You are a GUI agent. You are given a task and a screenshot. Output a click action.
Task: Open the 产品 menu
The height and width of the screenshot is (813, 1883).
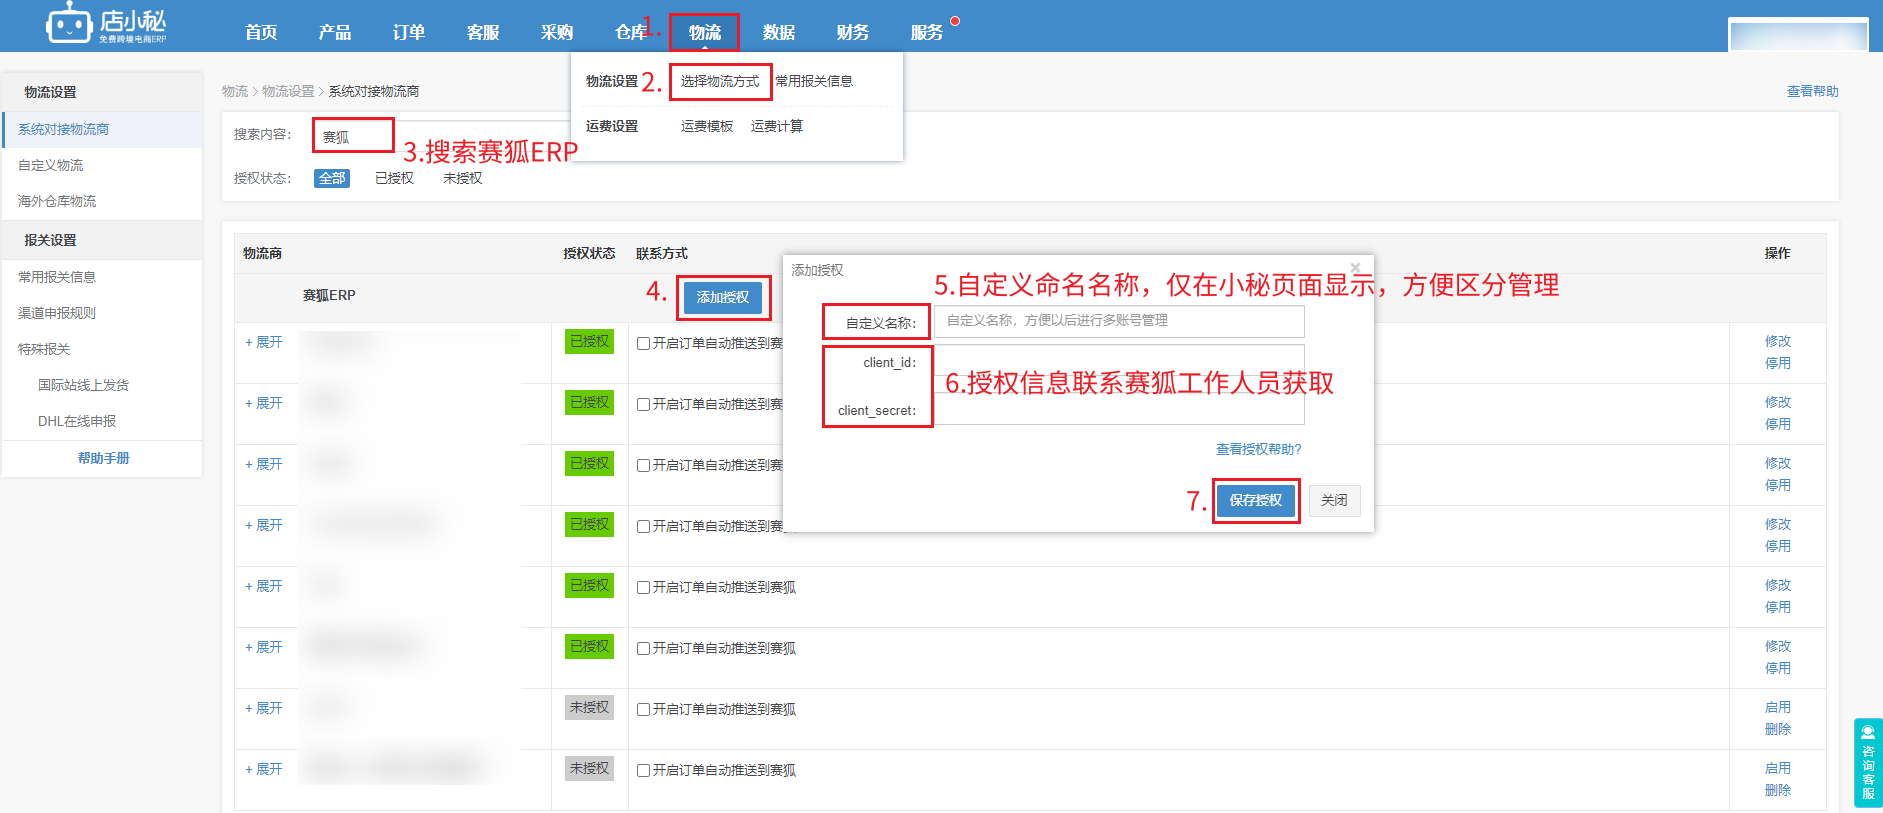coord(335,32)
